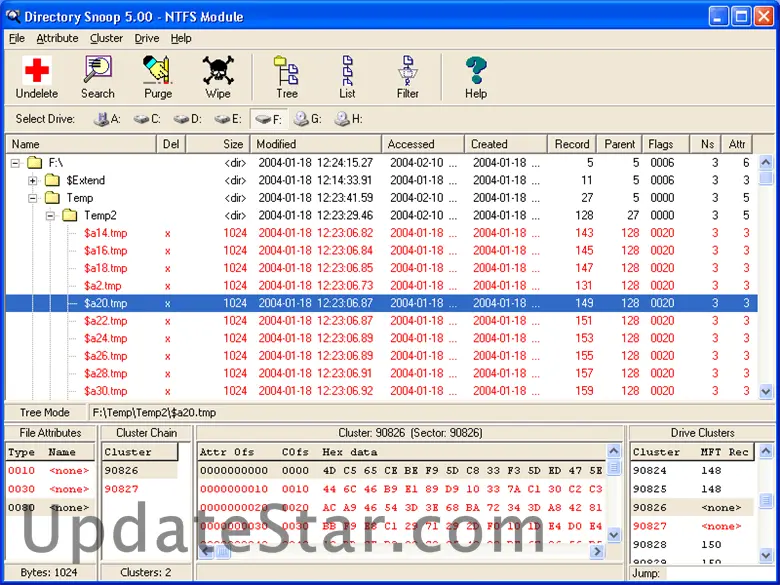
Task: Click hex row at offset 0000000010
Action: 401,489
